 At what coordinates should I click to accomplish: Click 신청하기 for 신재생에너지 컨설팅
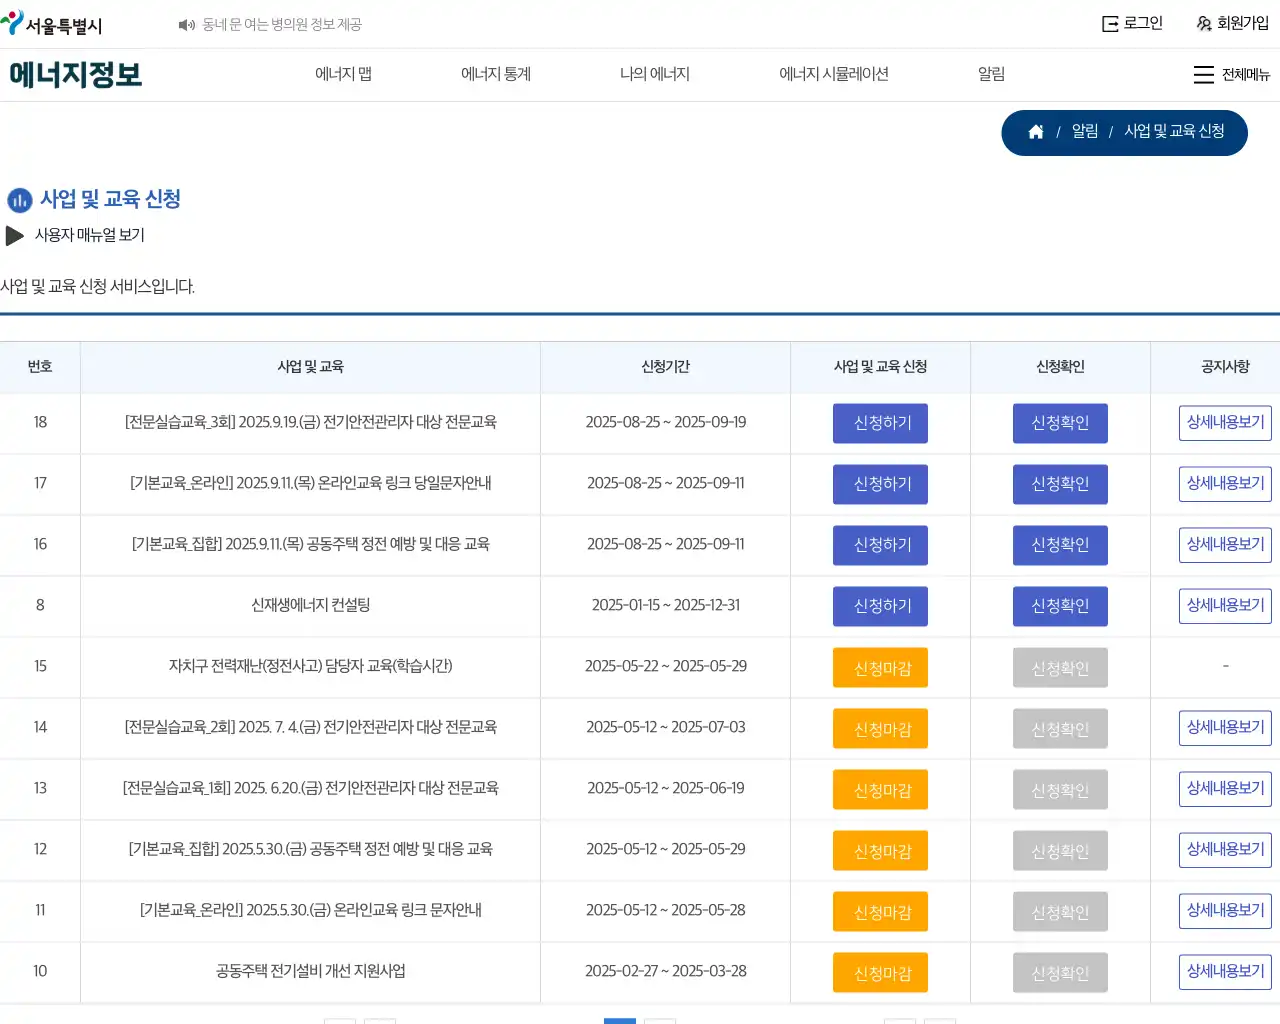click(x=881, y=606)
